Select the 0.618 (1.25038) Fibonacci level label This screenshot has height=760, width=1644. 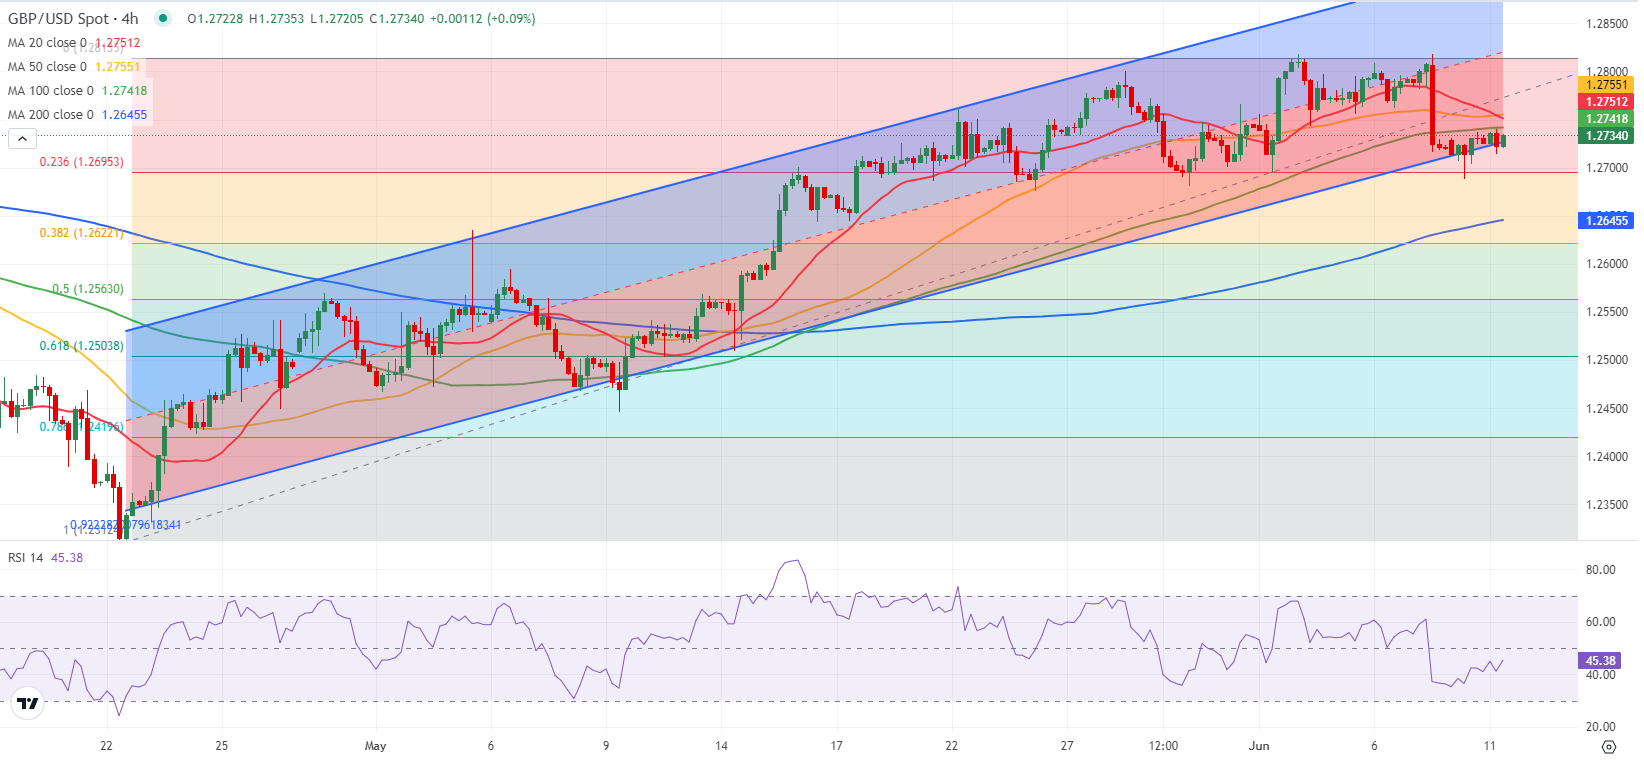[x=82, y=346]
